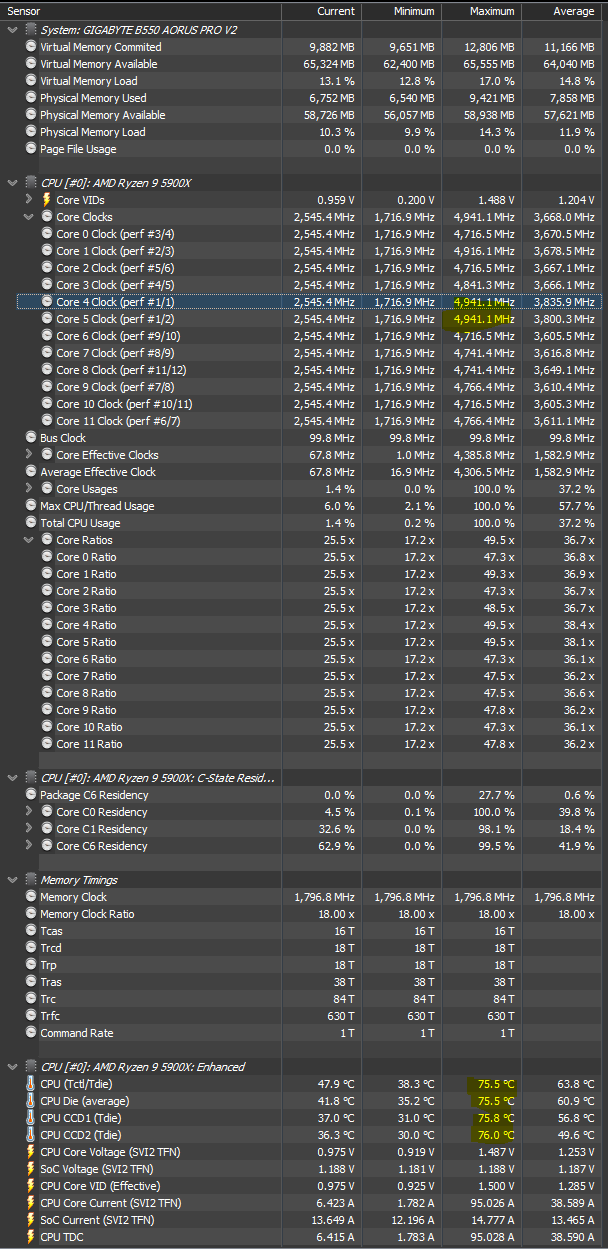Click the CPU Core Voltage lightning icon
The width and height of the screenshot is (608, 1249).
tap(31, 1152)
